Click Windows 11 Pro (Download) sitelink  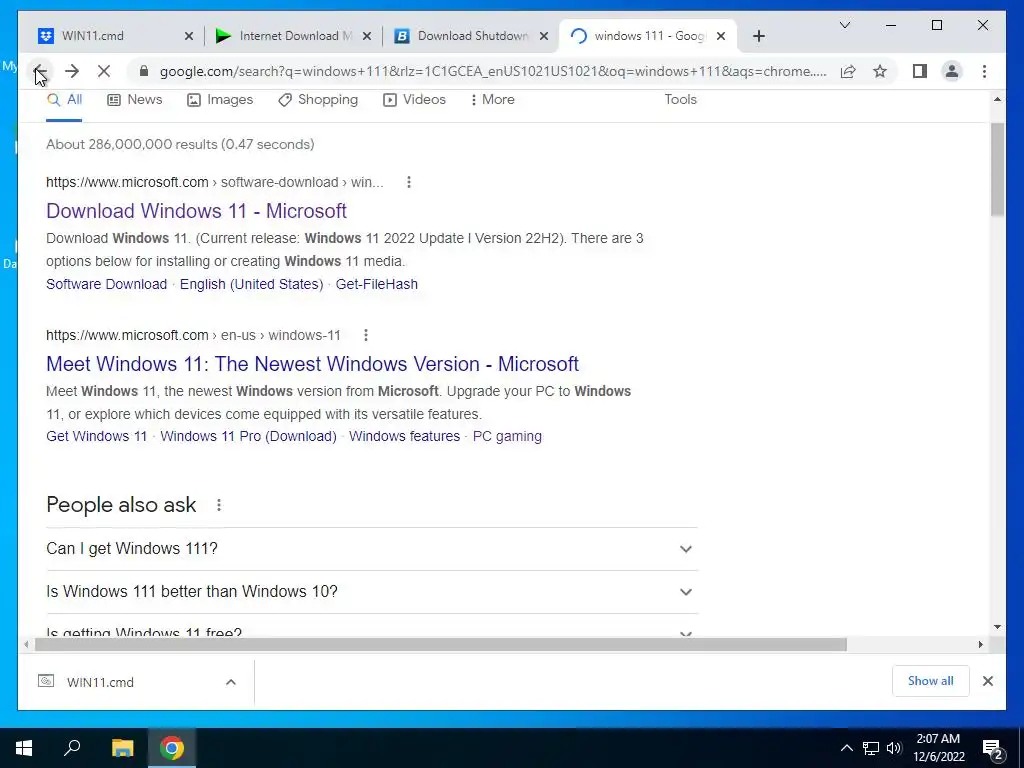[x=248, y=436]
